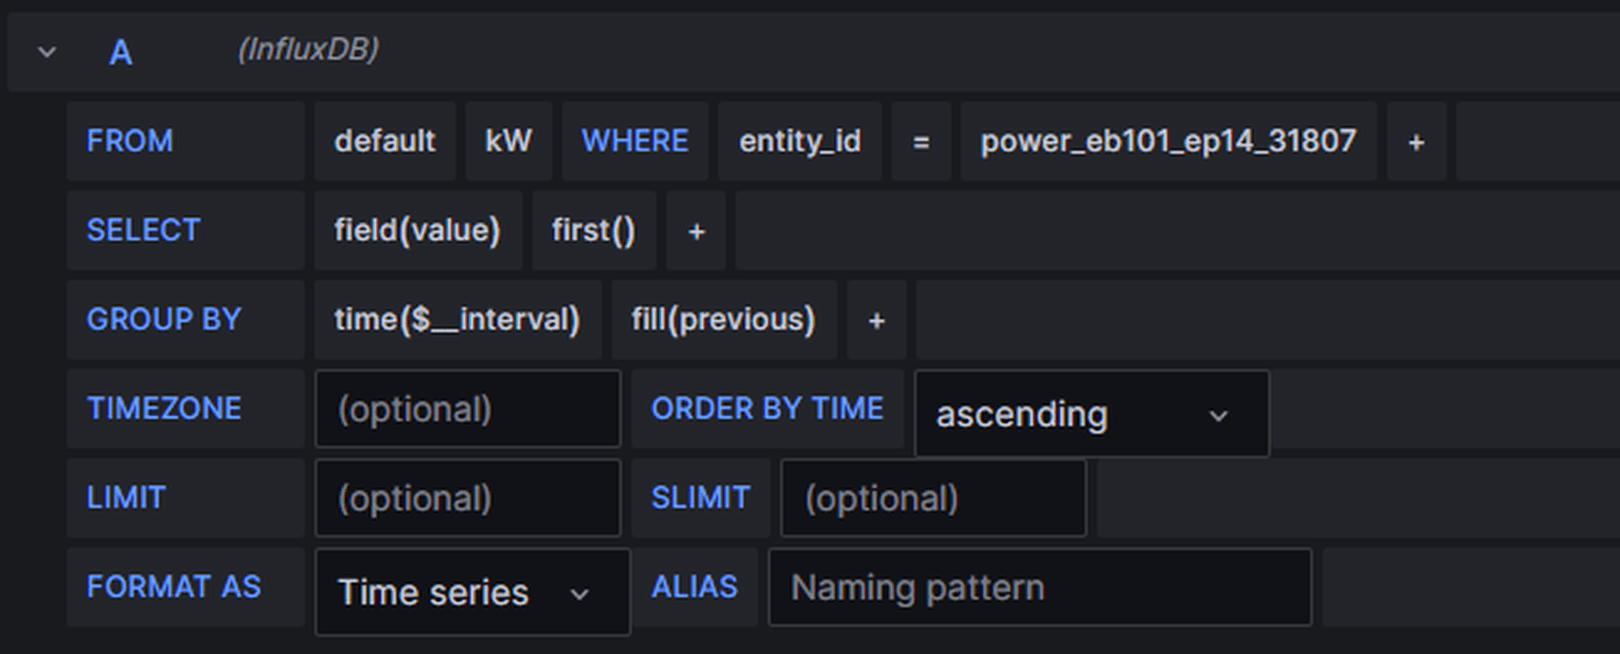Click the query name letter A
The width and height of the screenshot is (1620, 654).
point(120,52)
